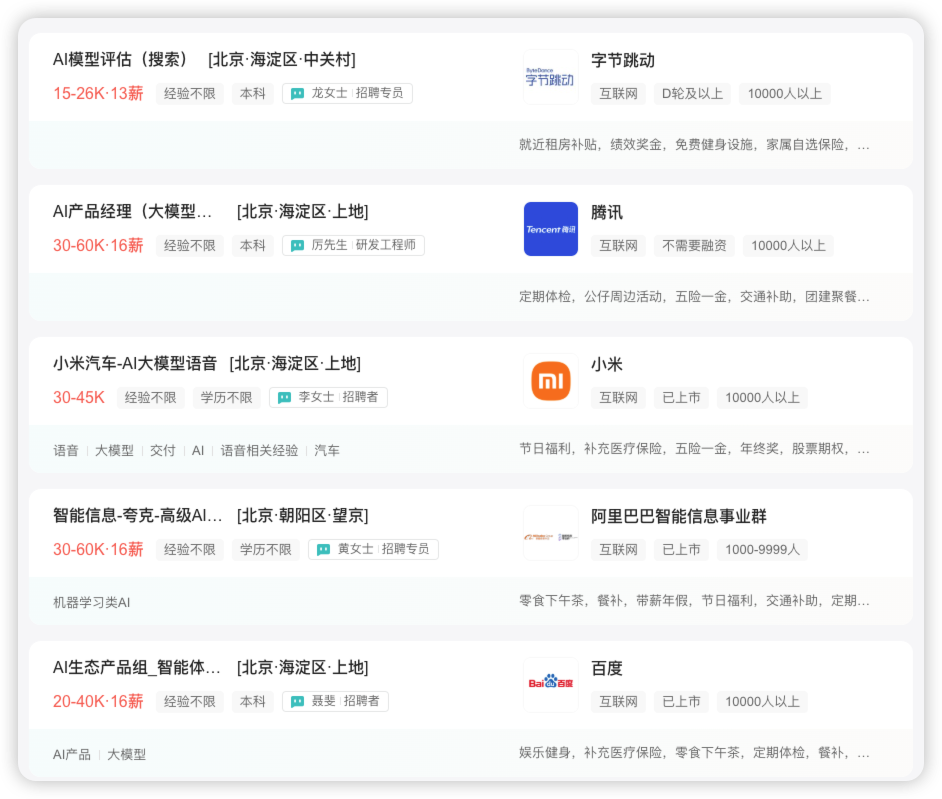Click chat icon next to 龙女士
This screenshot has width=942, height=799.
(x=297, y=94)
